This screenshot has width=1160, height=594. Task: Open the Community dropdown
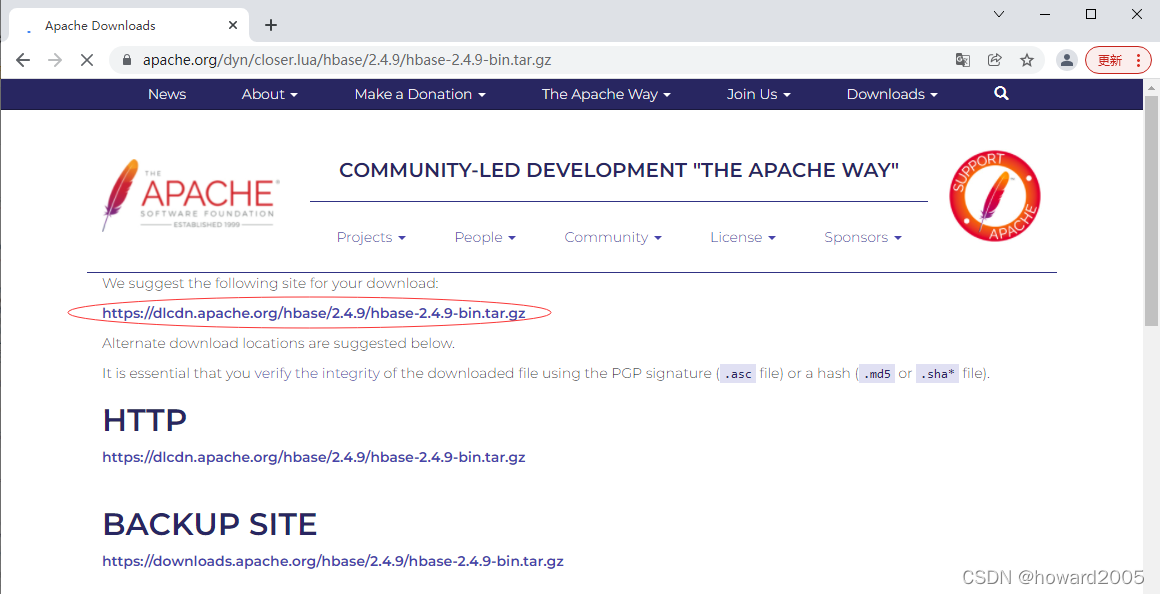[613, 237]
